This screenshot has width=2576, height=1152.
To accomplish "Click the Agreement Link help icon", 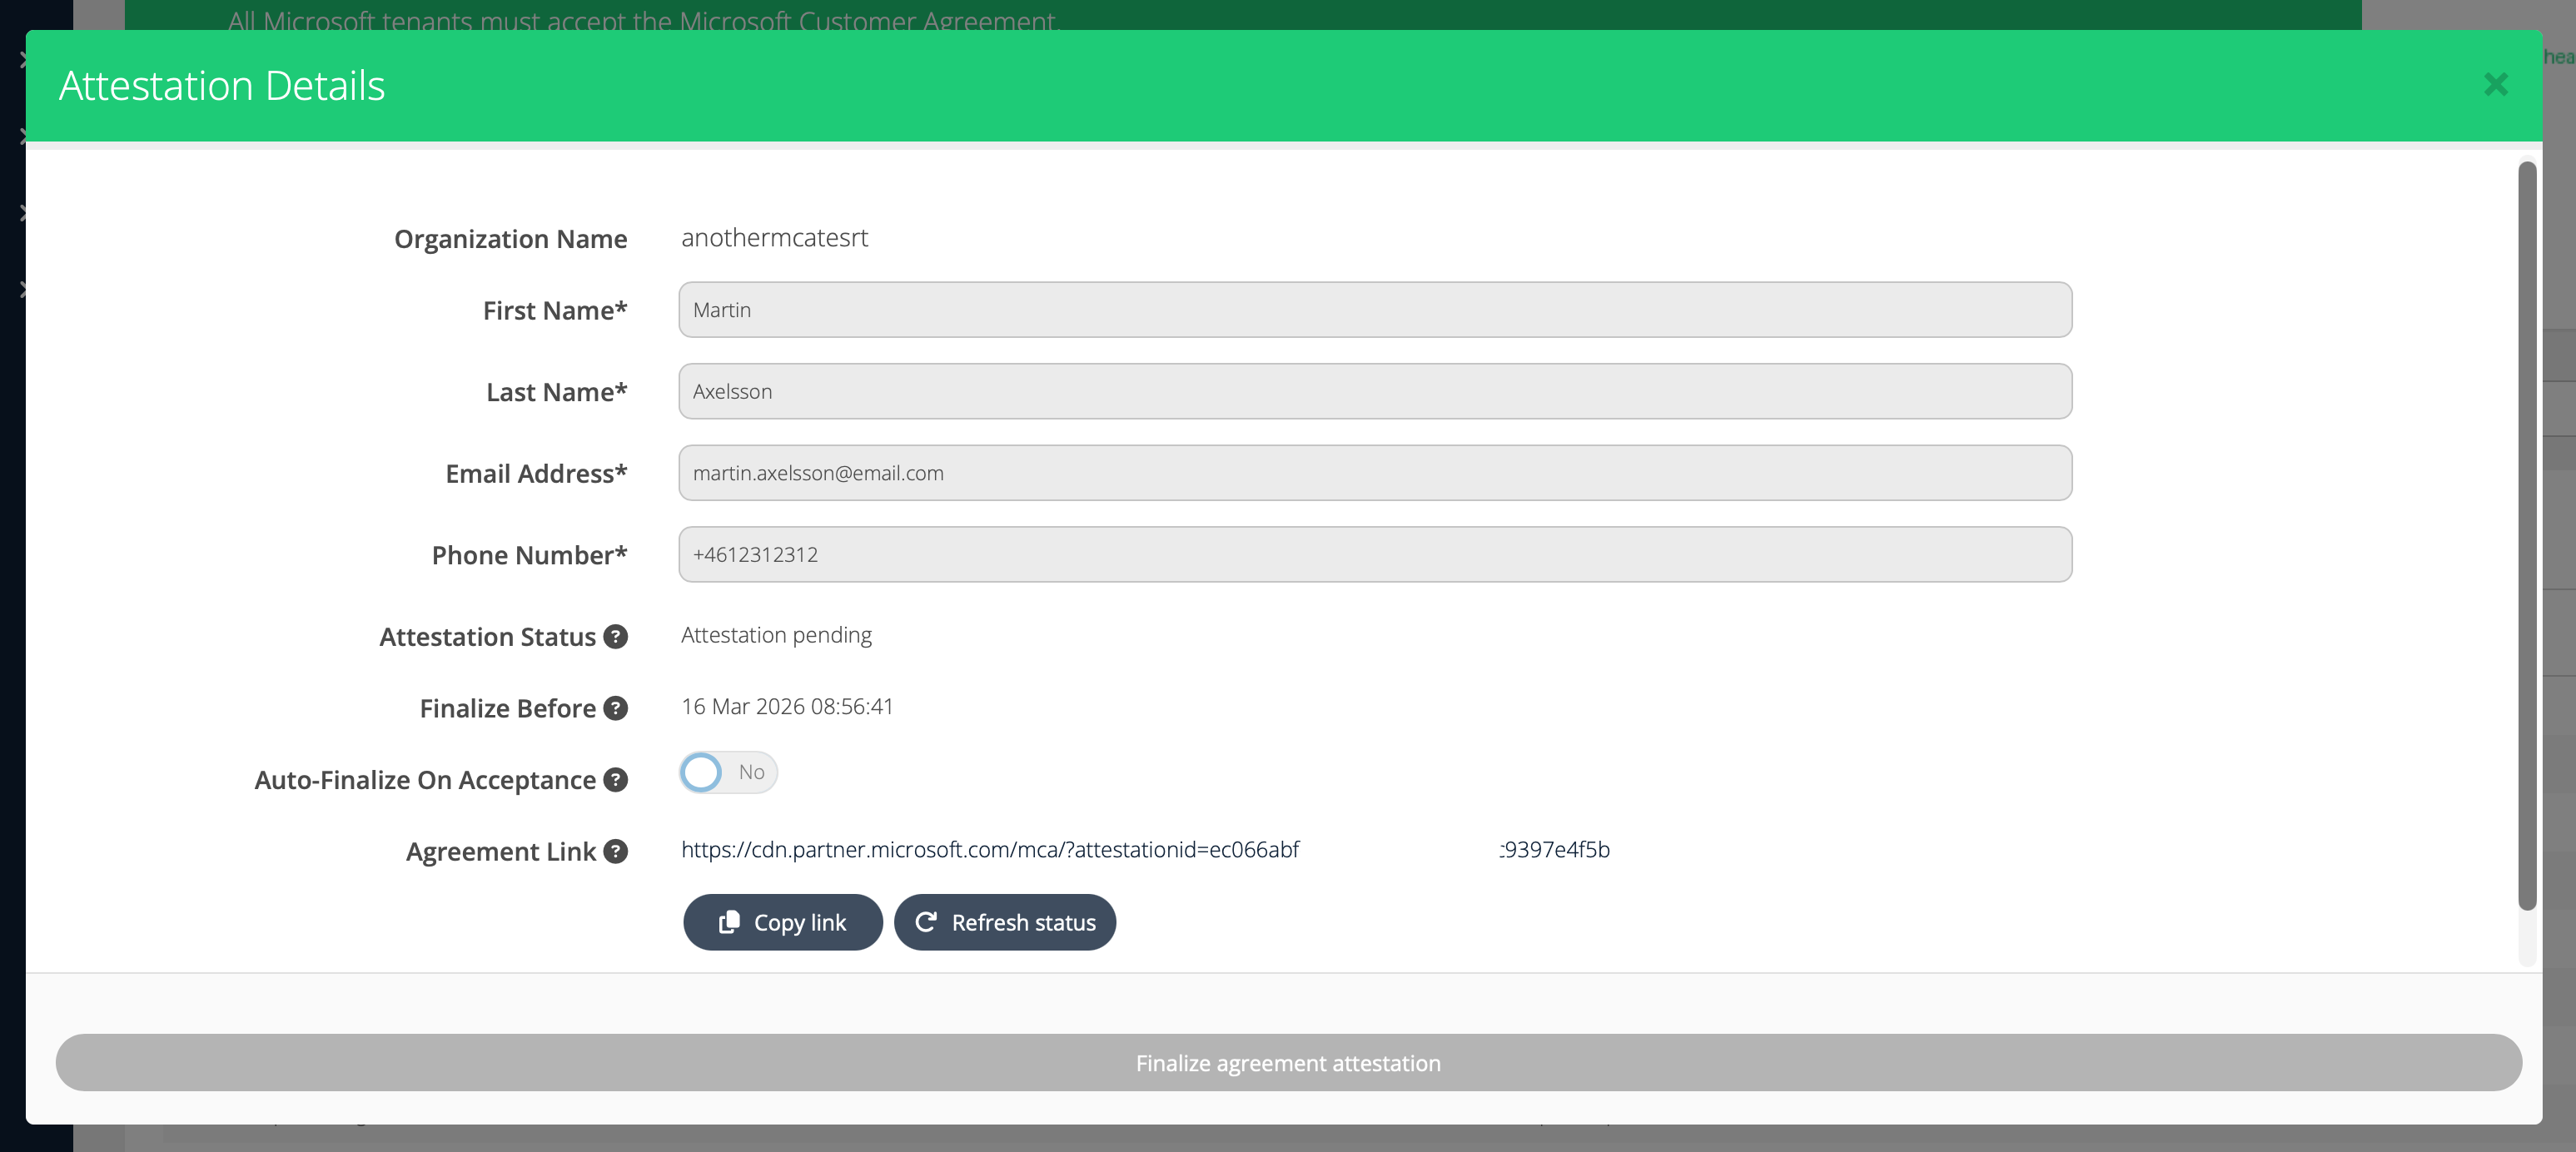I will pyautogui.click(x=616, y=851).
